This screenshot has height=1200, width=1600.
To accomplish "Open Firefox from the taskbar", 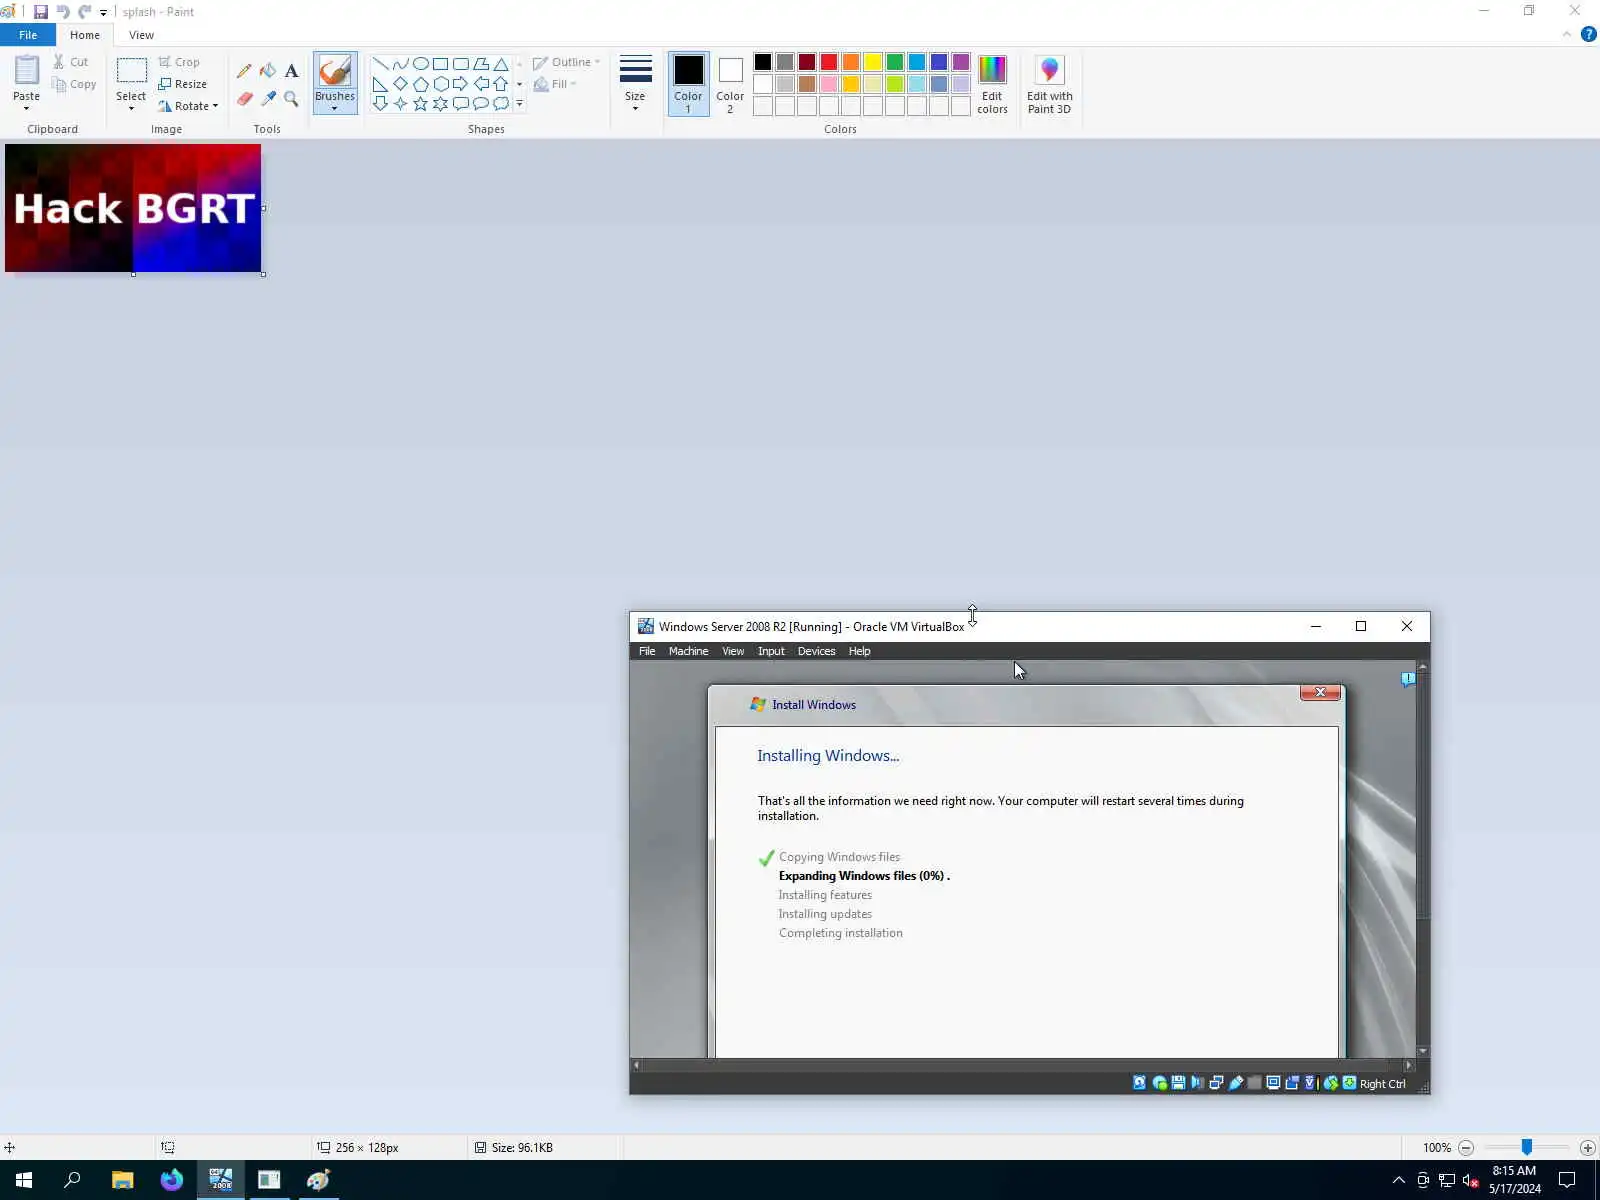I will 172,1180.
